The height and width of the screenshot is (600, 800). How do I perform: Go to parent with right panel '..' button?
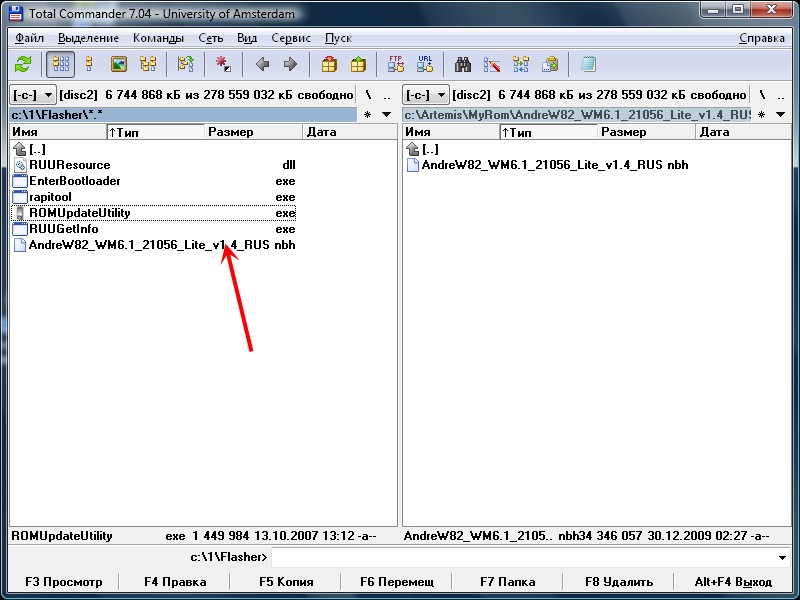(781, 95)
